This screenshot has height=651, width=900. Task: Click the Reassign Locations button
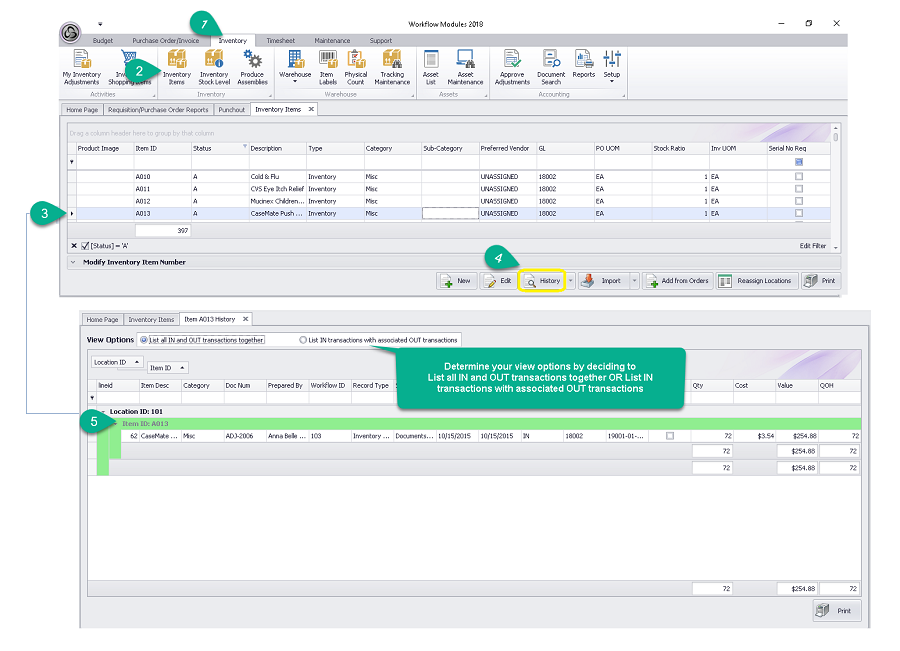(756, 281)
